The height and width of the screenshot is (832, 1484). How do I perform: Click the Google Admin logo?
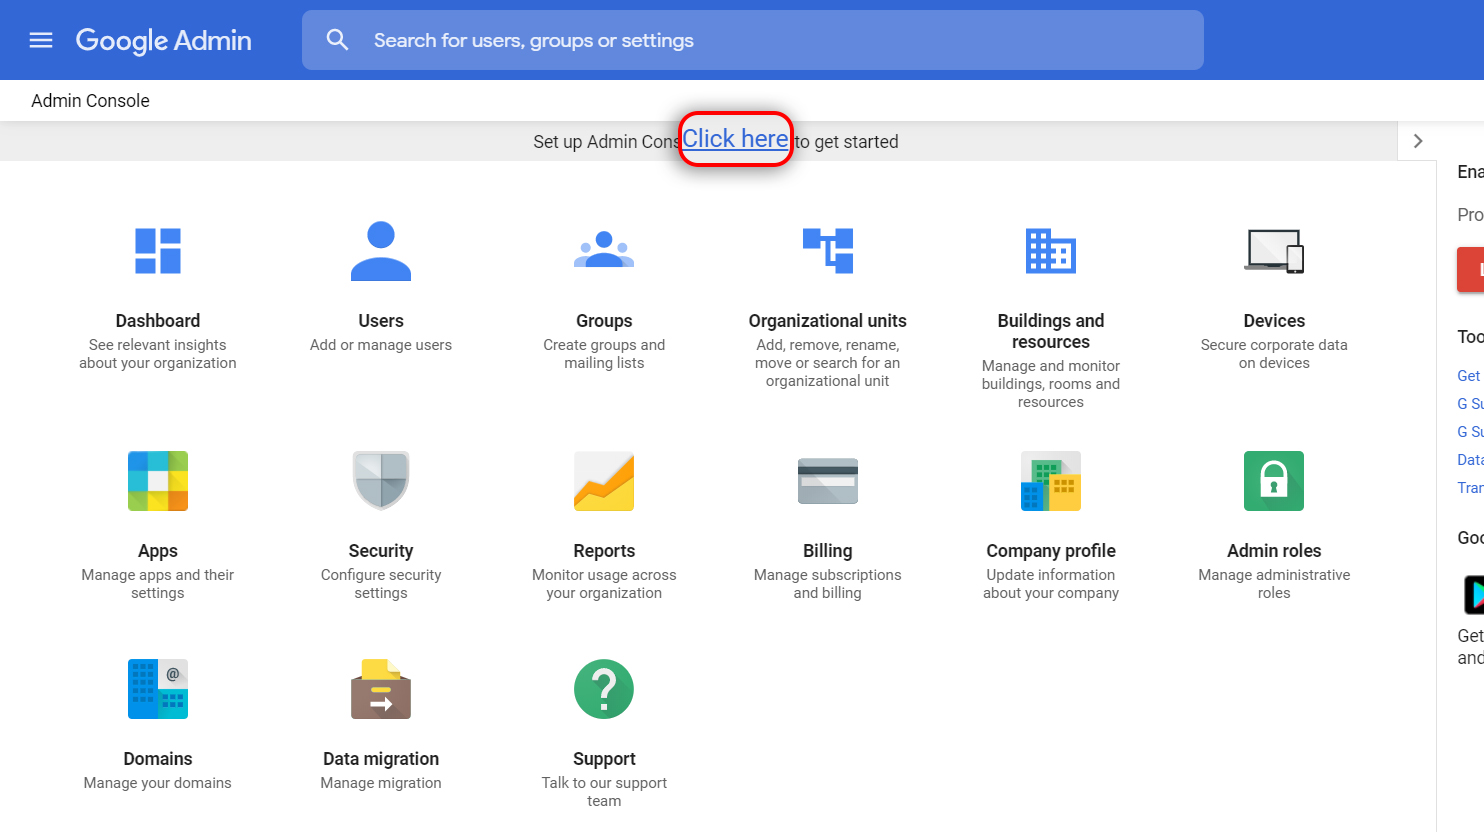(164, 40)
